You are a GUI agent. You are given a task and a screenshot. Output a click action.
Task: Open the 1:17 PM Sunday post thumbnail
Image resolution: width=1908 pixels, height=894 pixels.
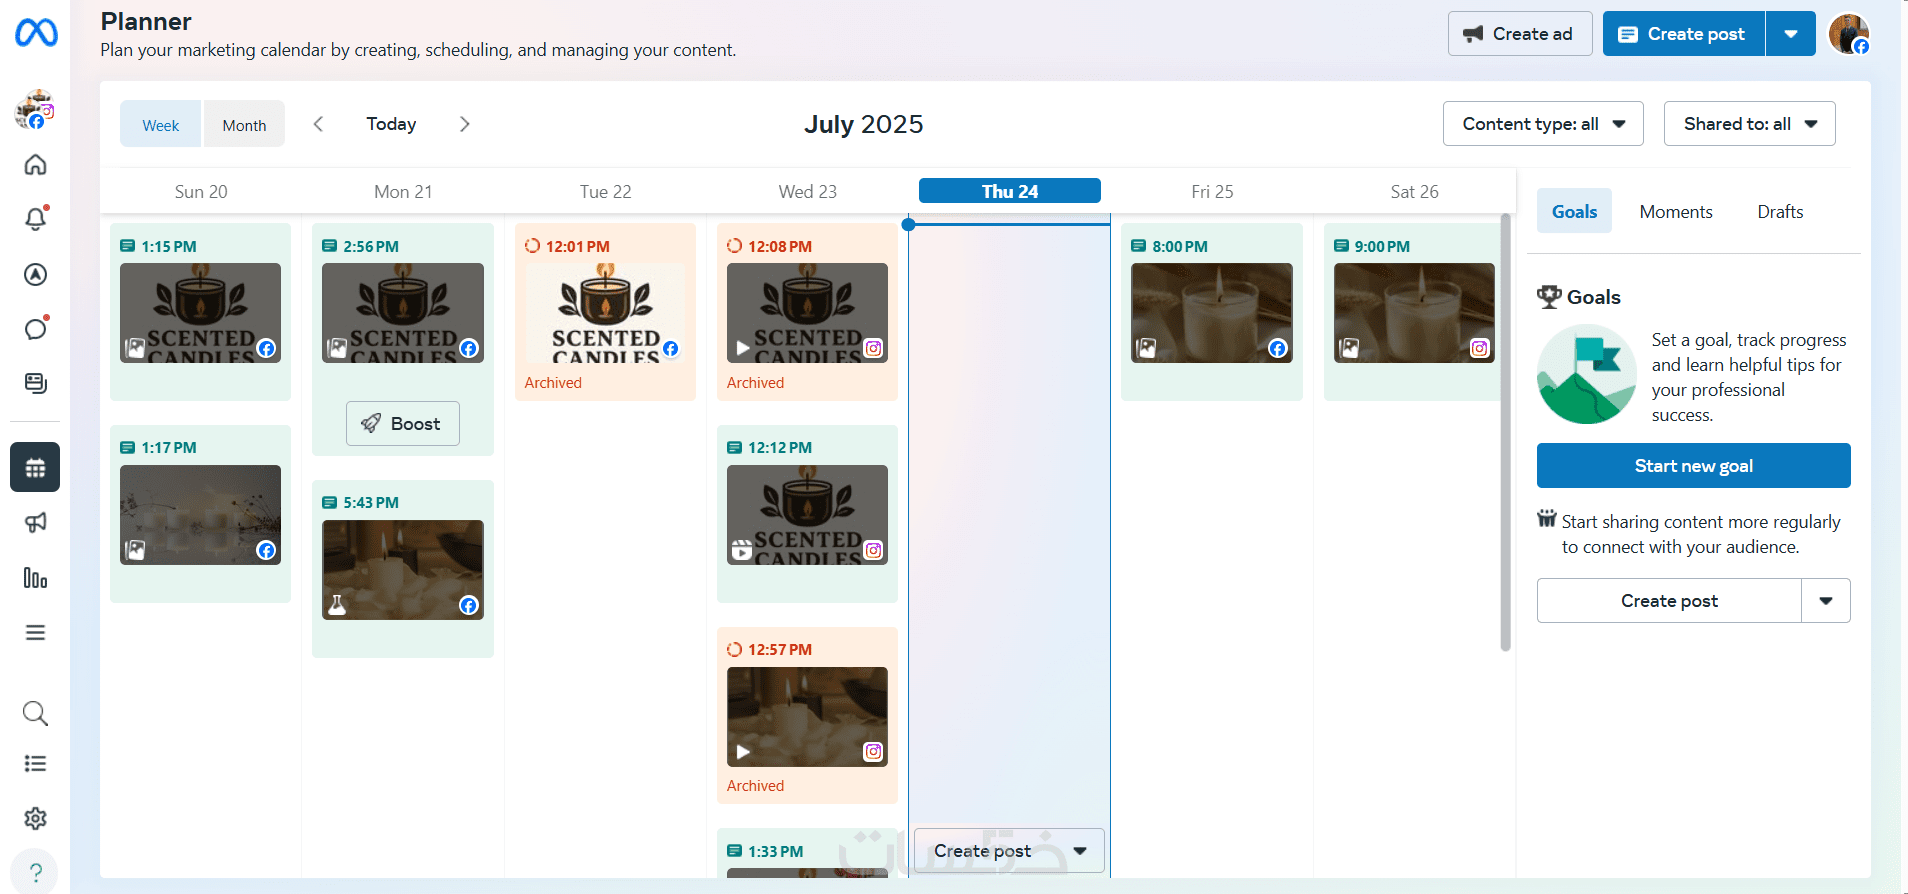click(200, 515)
